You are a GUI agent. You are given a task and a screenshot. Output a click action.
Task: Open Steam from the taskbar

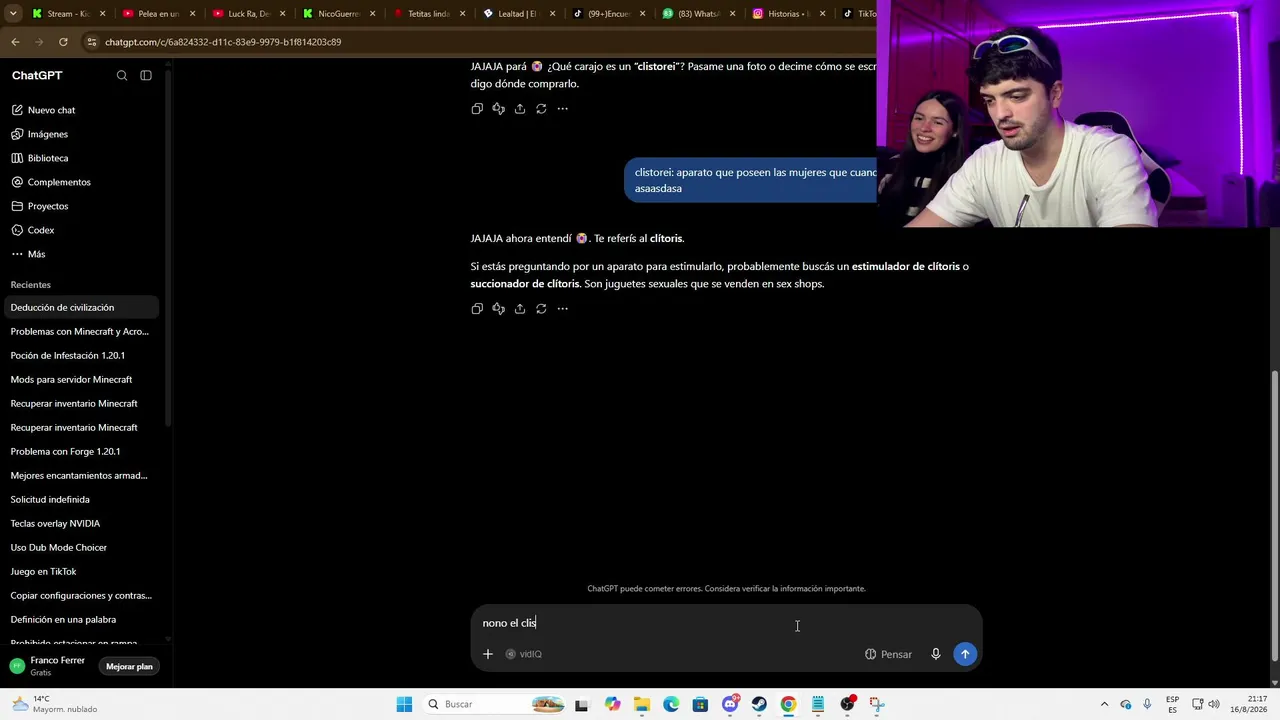point(759,704)
